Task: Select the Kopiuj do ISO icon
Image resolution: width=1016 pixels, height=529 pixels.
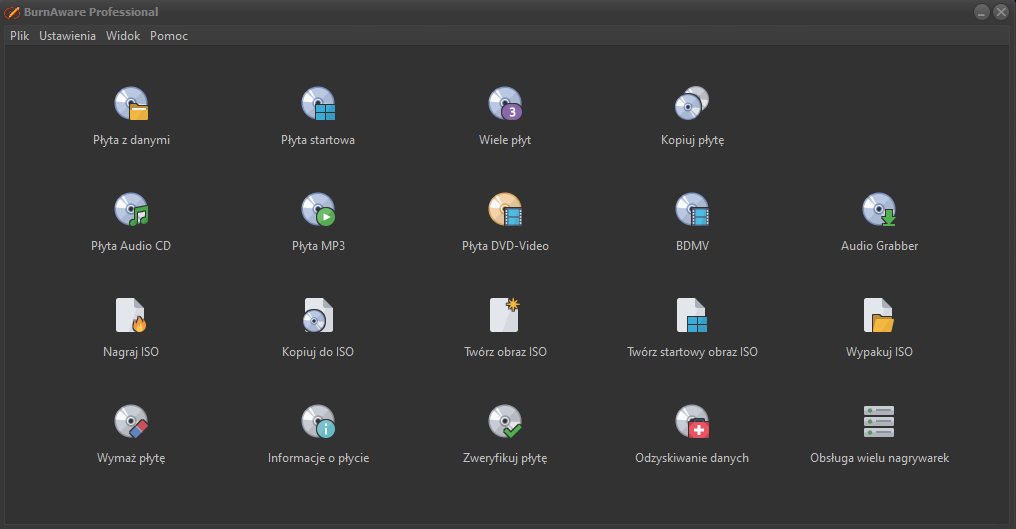Action: tap(318, 315)
